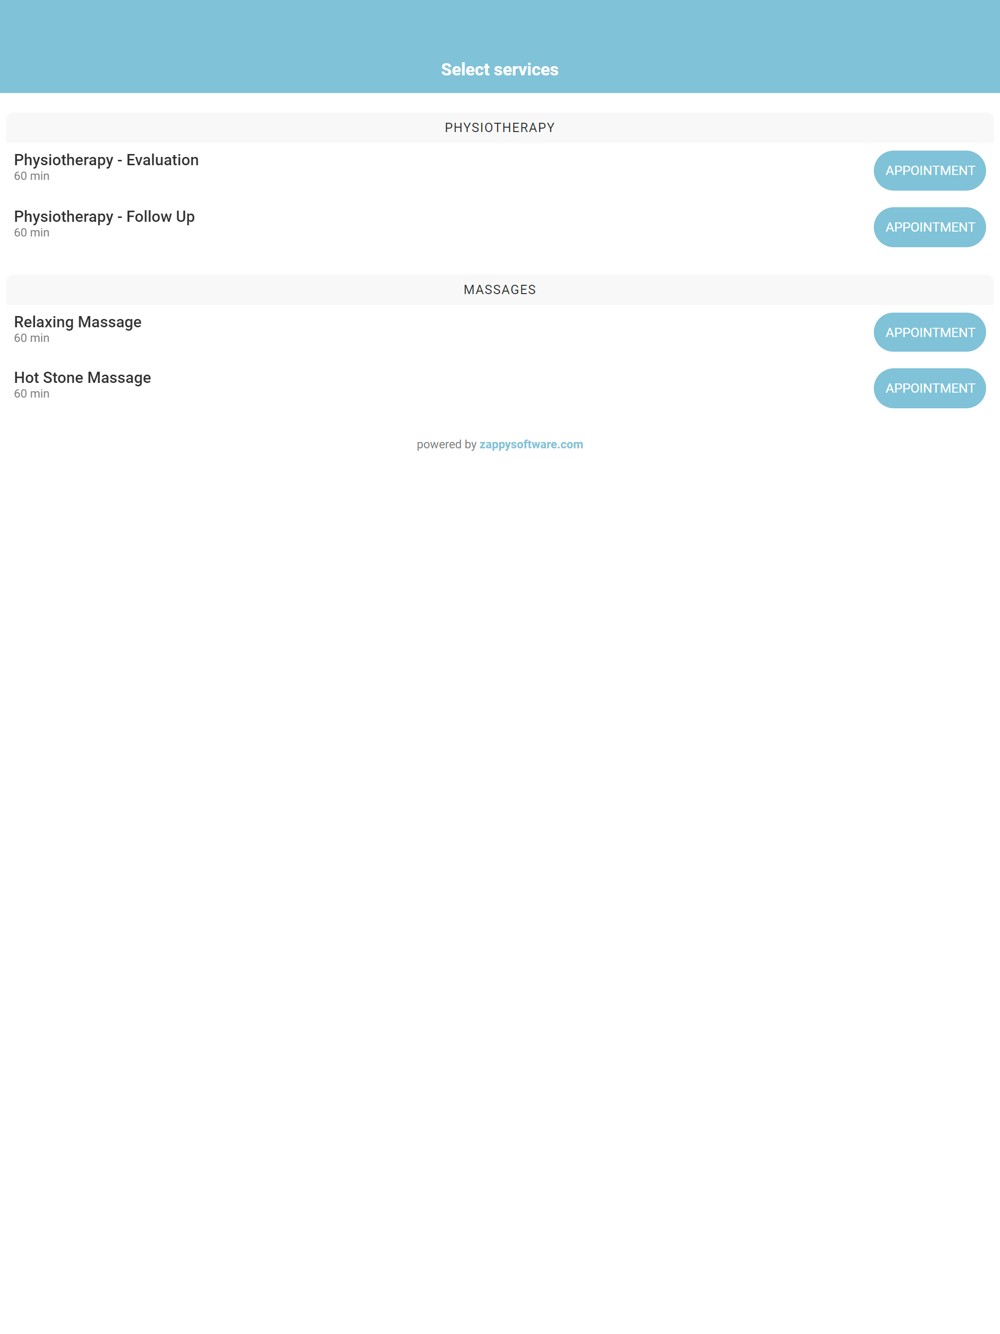Click the 'powered by' footer text
Image resolution: width=1000 pixels, height=1334 pixels.
coord(446,445)
